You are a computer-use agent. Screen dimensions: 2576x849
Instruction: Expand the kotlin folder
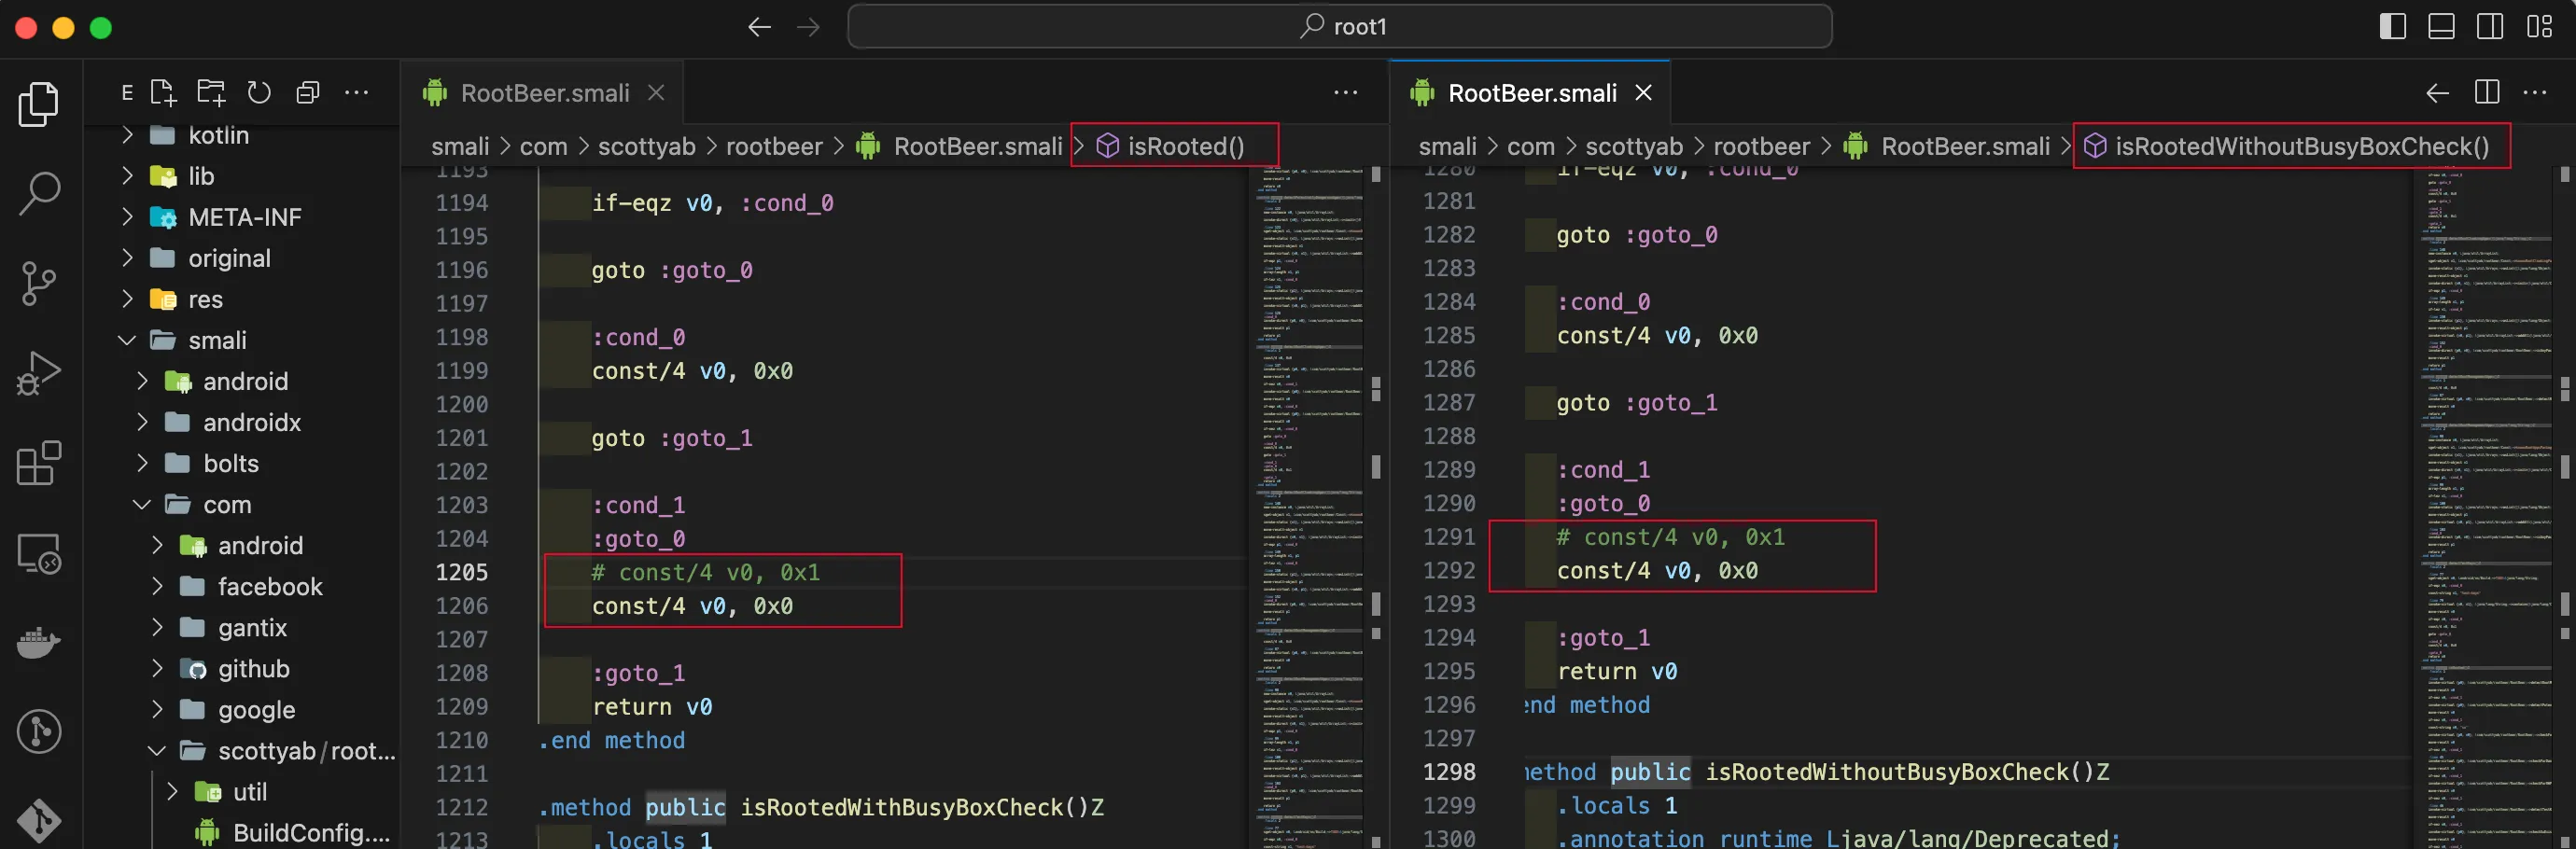point(217,135)
